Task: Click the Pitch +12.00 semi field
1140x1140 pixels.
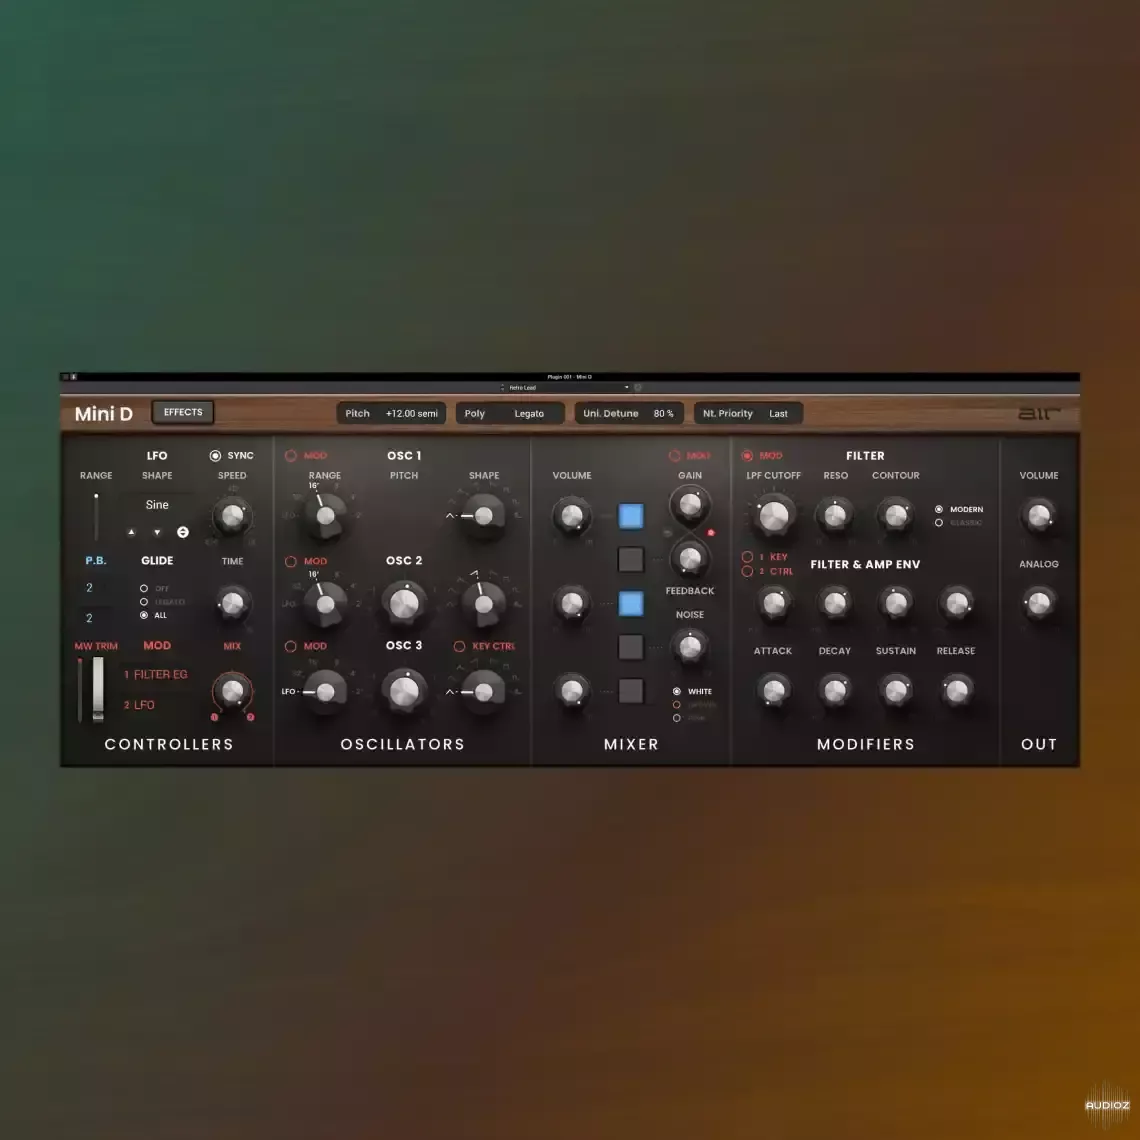Action: tap(391, 414)
